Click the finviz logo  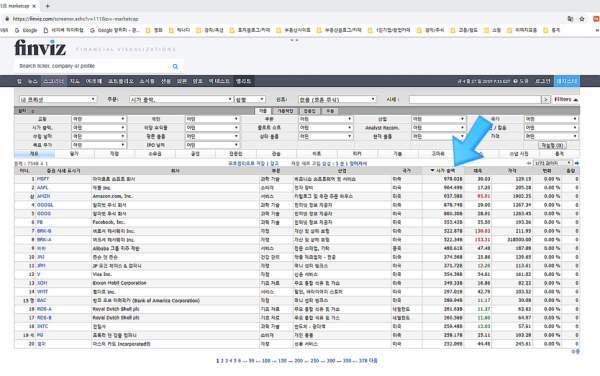(40, 47)
